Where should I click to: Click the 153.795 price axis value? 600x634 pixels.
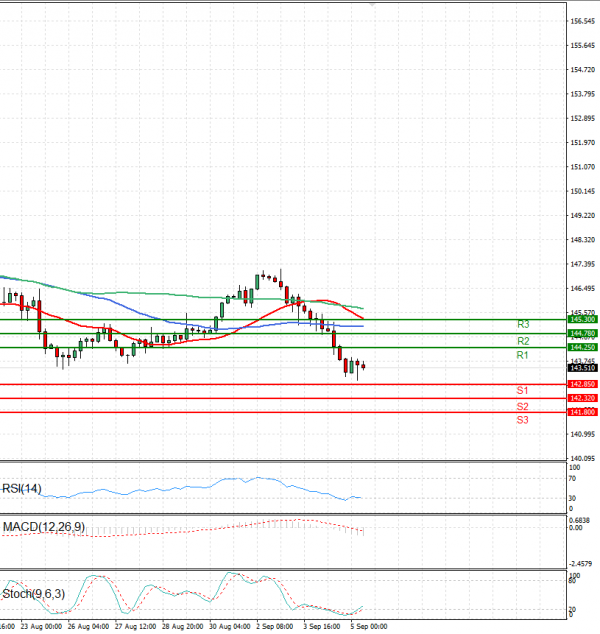coord(583,94)
